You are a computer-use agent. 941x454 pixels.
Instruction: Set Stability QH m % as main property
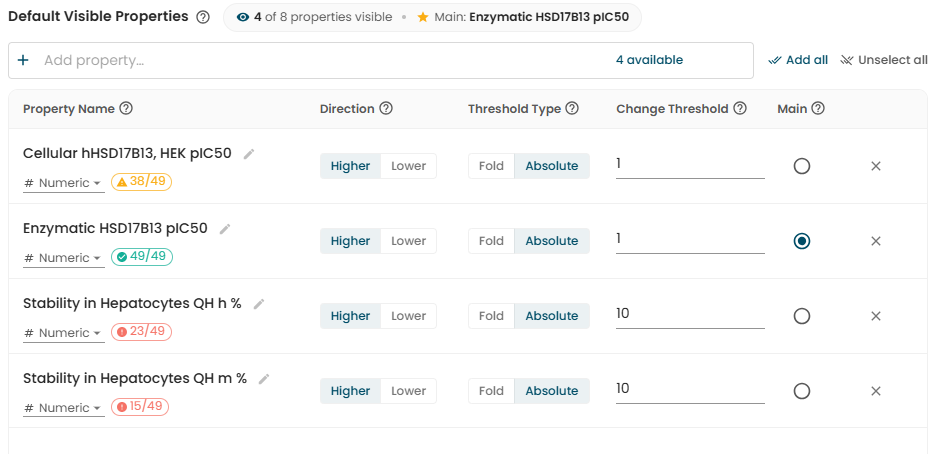tap(802, 391)
